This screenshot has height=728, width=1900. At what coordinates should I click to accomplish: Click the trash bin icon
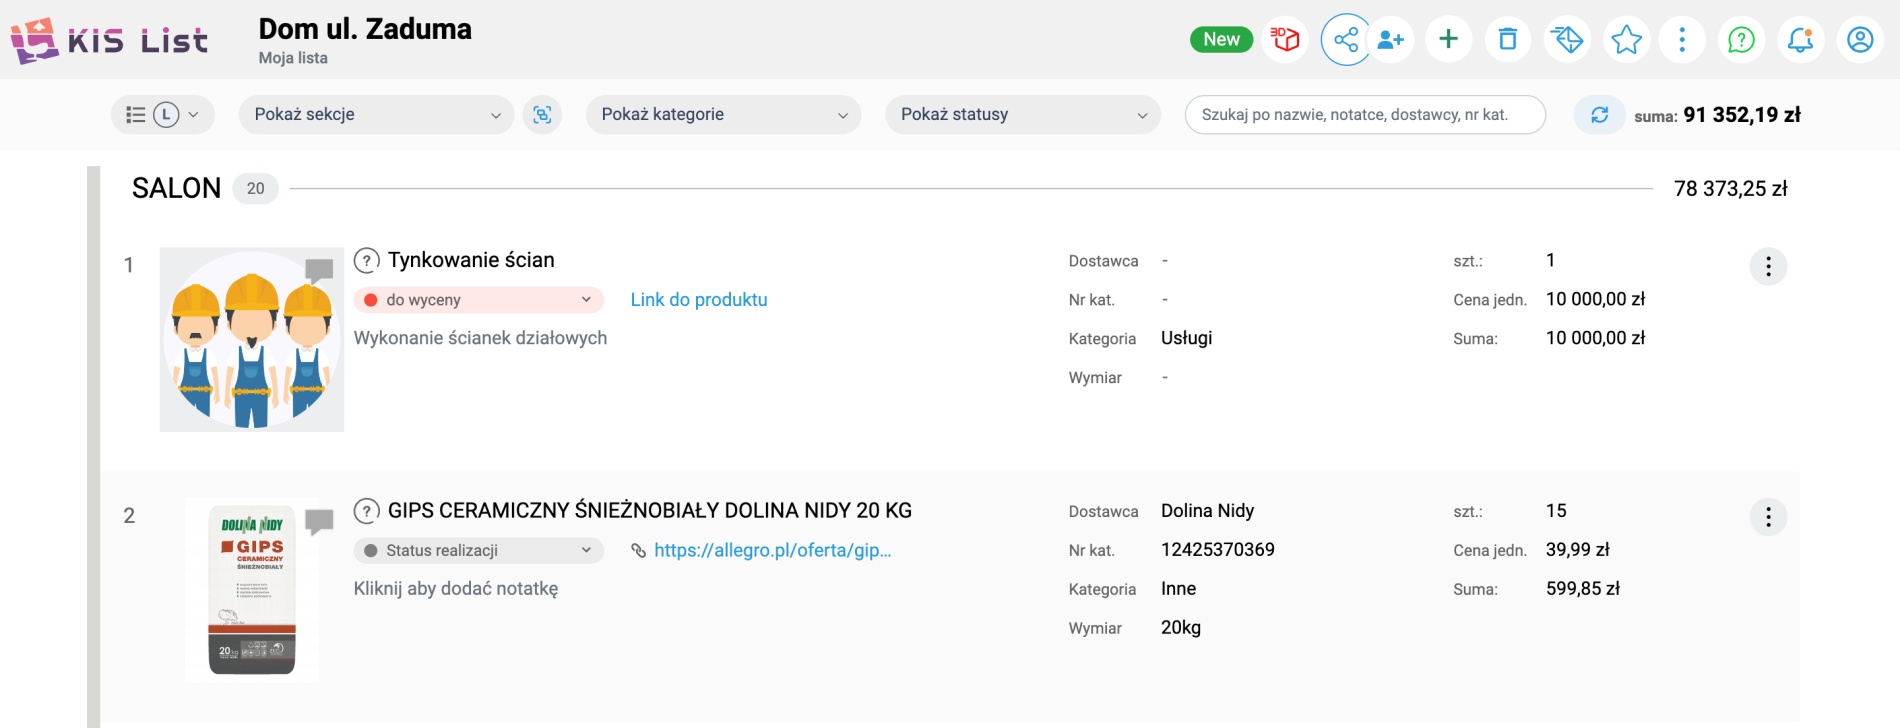point(1508,40)
